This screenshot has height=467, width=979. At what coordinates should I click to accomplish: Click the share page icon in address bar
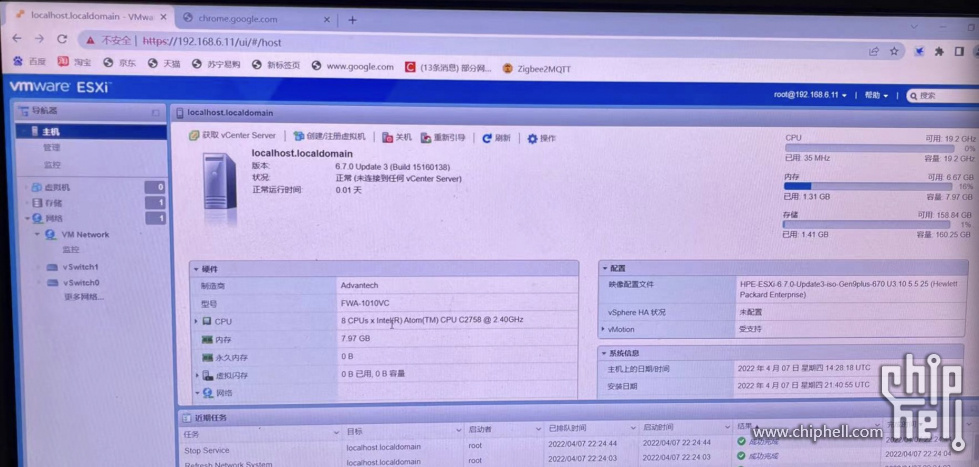pyautogui.click(x=874, y=52)
